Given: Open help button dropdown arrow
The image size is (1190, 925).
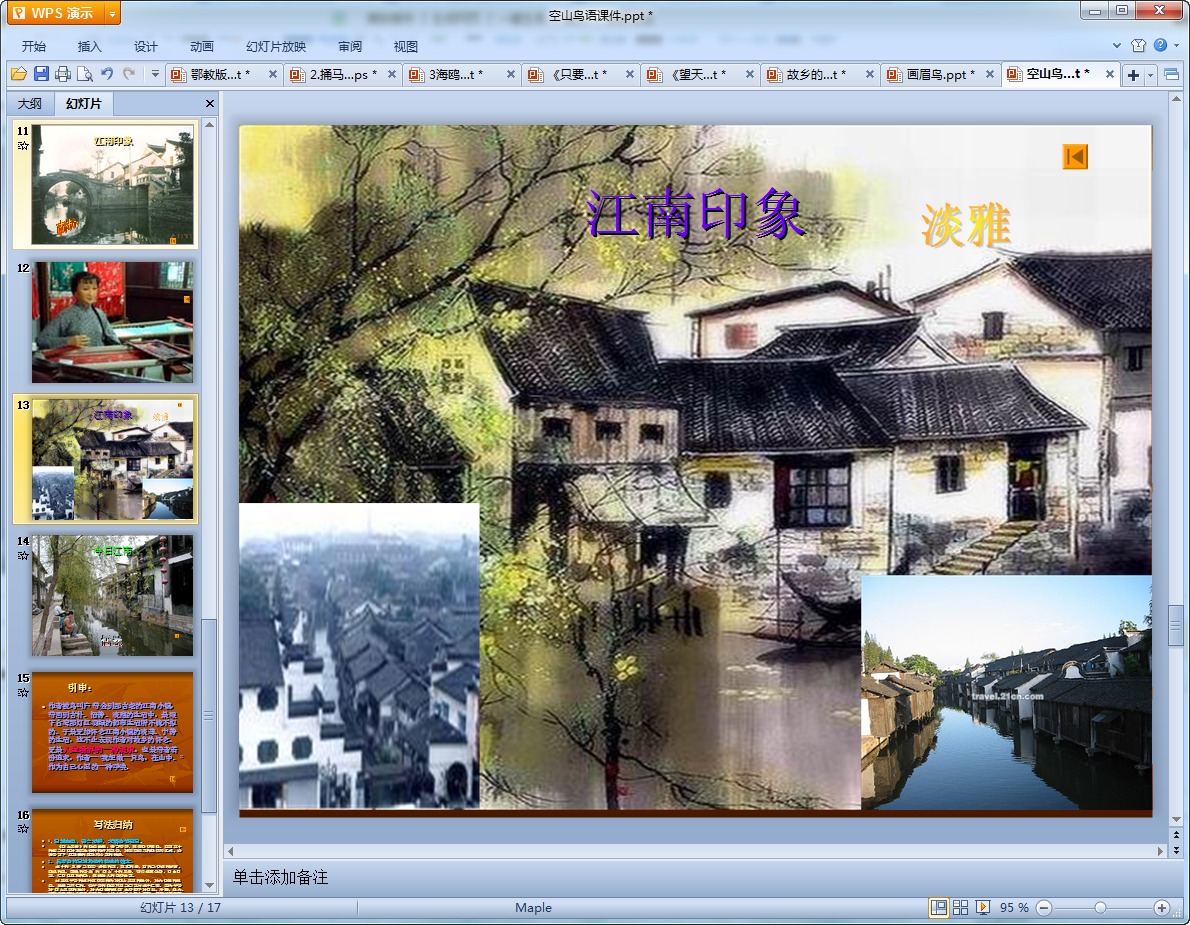Looking at the screenshot, I should pyautogui.click(x=1177, y=46).
